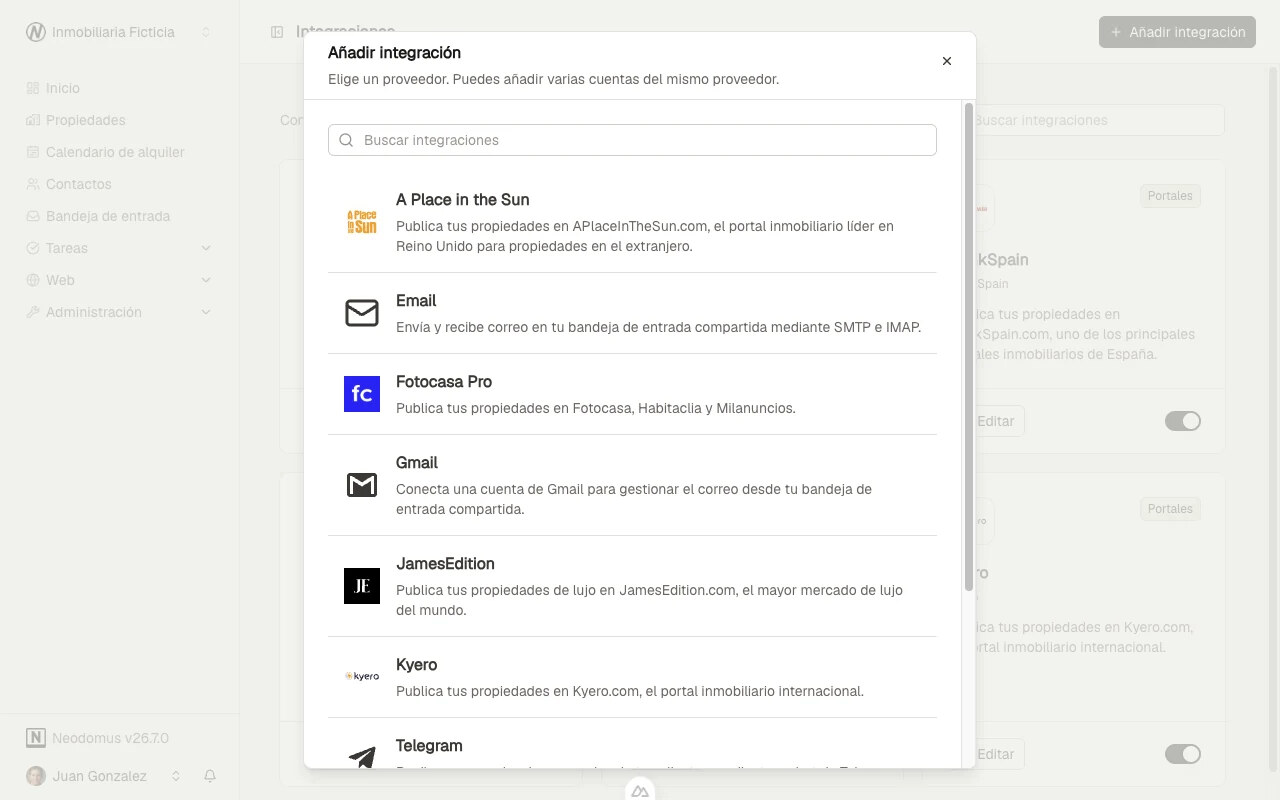
Task: Select the Telegram provider title
Action: click(x=429, y=746)
